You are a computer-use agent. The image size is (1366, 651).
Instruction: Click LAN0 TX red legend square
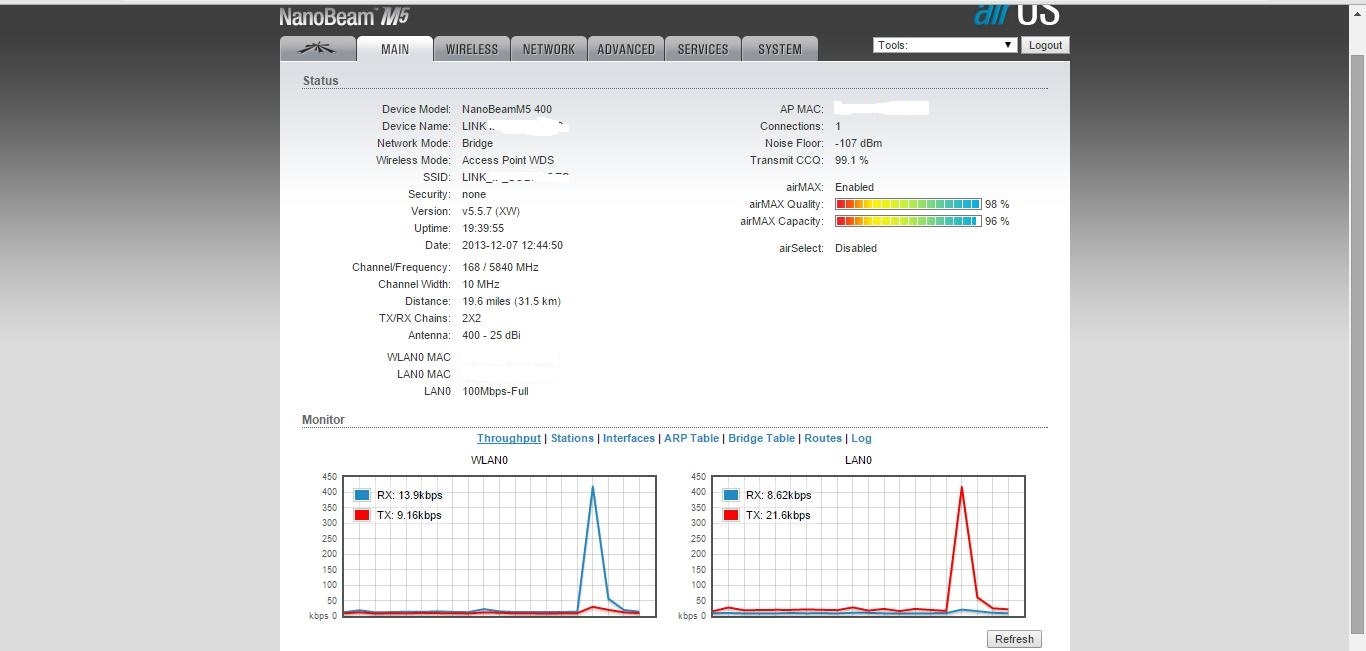coord(731,515)
